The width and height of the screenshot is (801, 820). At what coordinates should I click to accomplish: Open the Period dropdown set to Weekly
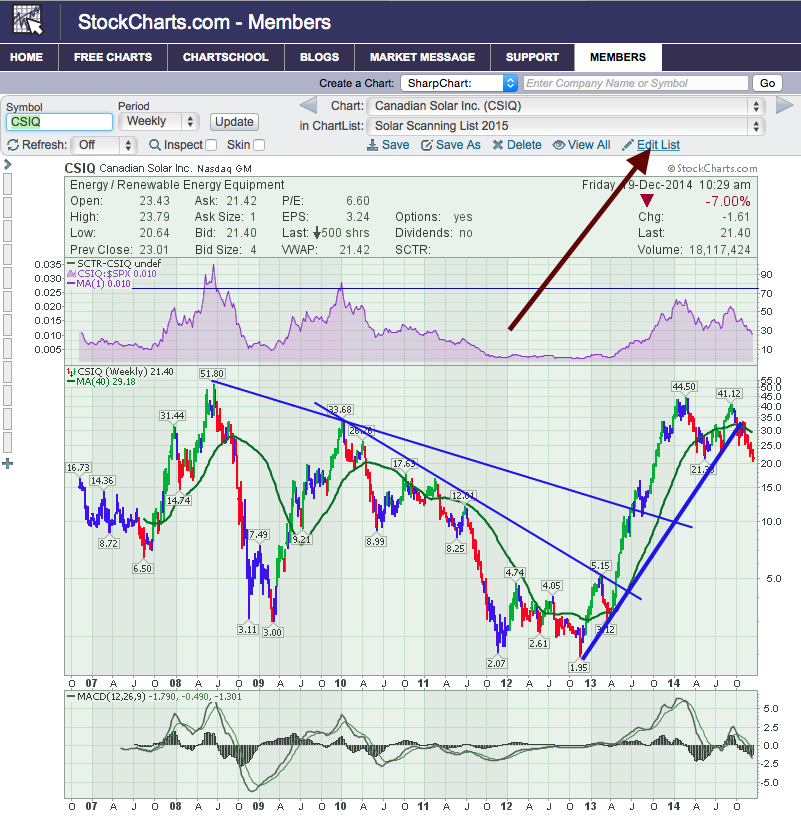pyautogui.click(x=159, y=121)
